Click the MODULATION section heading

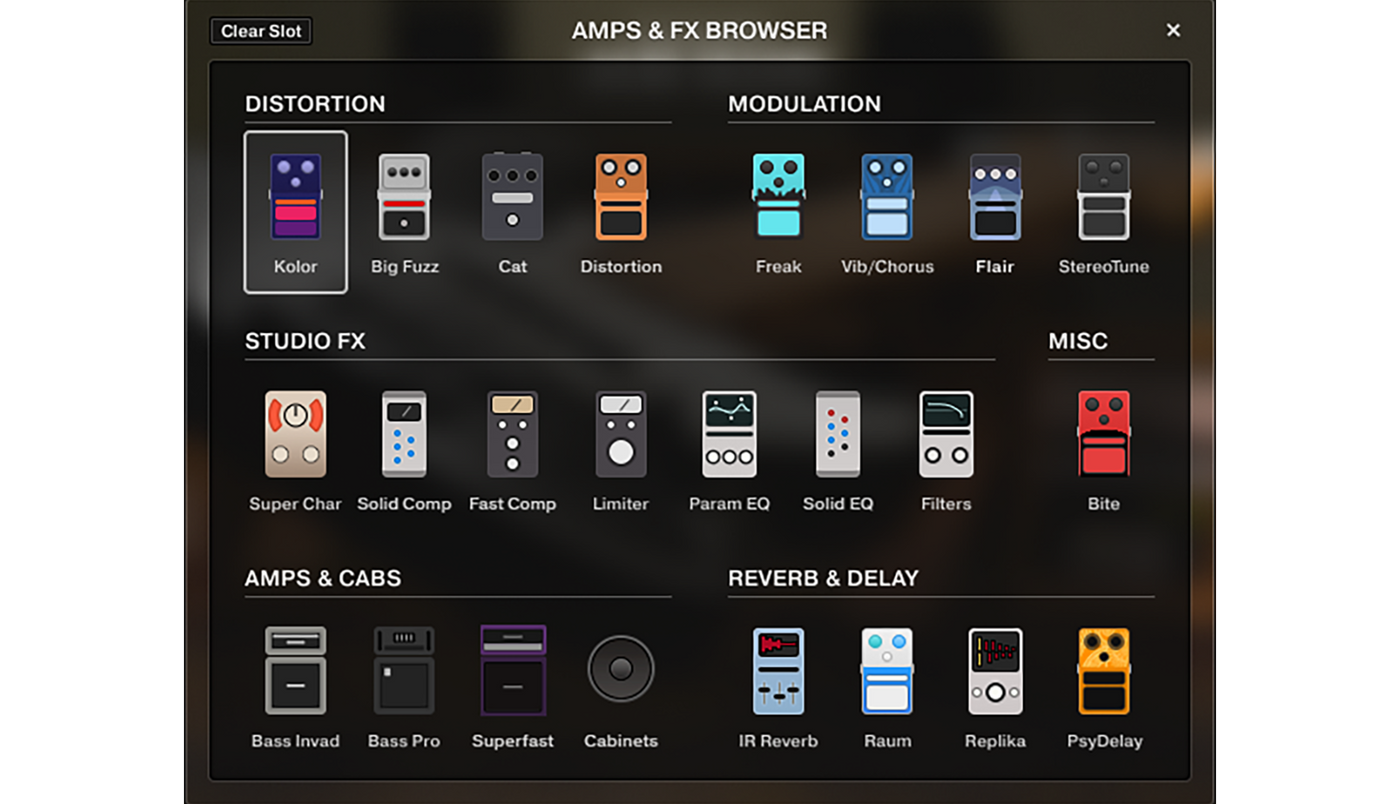[x=805, y=104]
